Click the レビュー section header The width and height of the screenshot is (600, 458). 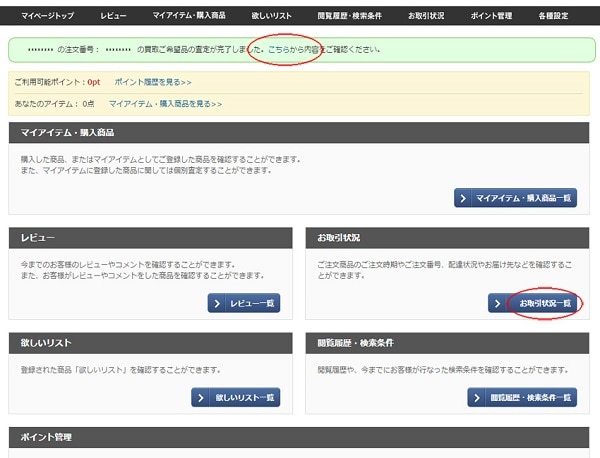150,238
